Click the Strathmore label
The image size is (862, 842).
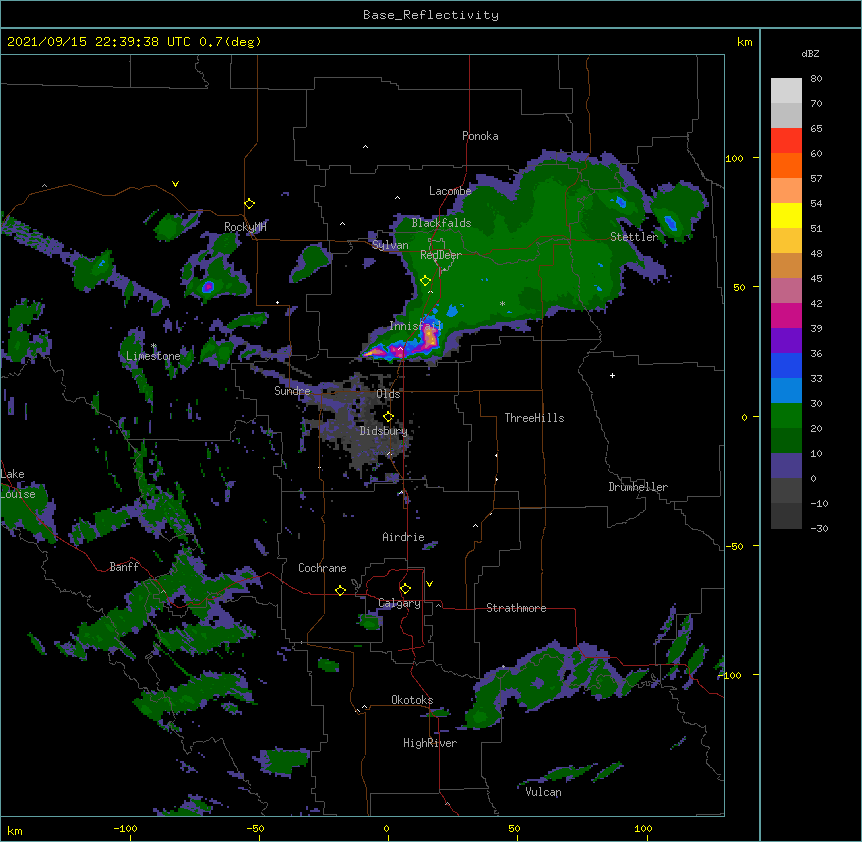click(516, 608)
